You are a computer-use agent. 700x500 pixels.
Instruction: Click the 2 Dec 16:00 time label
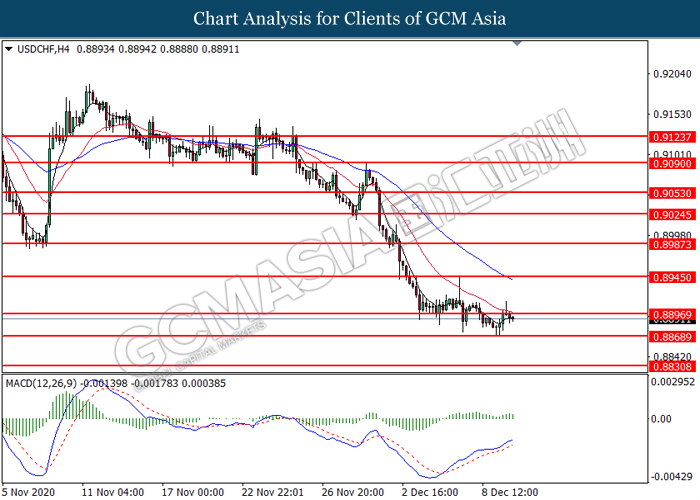pyautogui.click(x=430, y=492)
